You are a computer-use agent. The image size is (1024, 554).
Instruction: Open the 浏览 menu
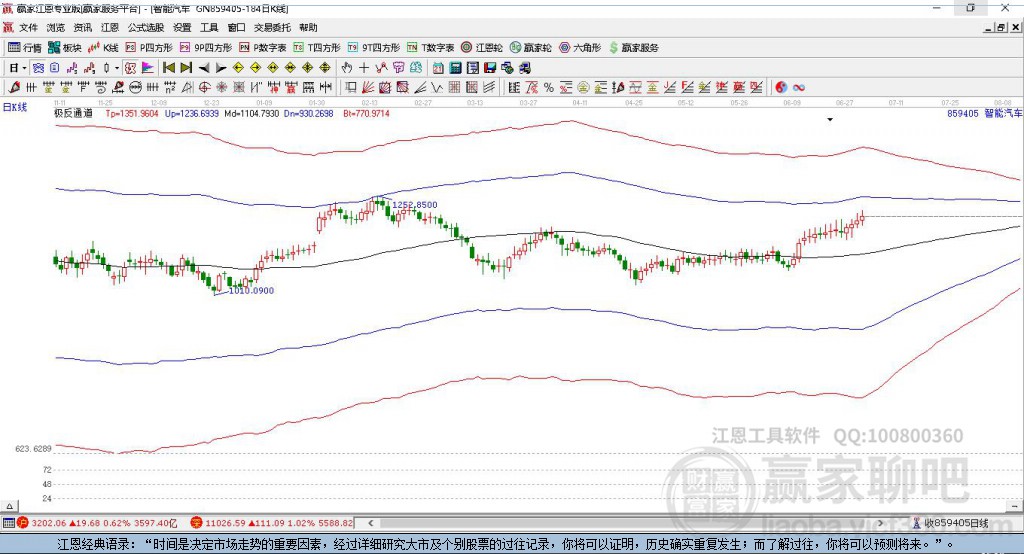56,27
